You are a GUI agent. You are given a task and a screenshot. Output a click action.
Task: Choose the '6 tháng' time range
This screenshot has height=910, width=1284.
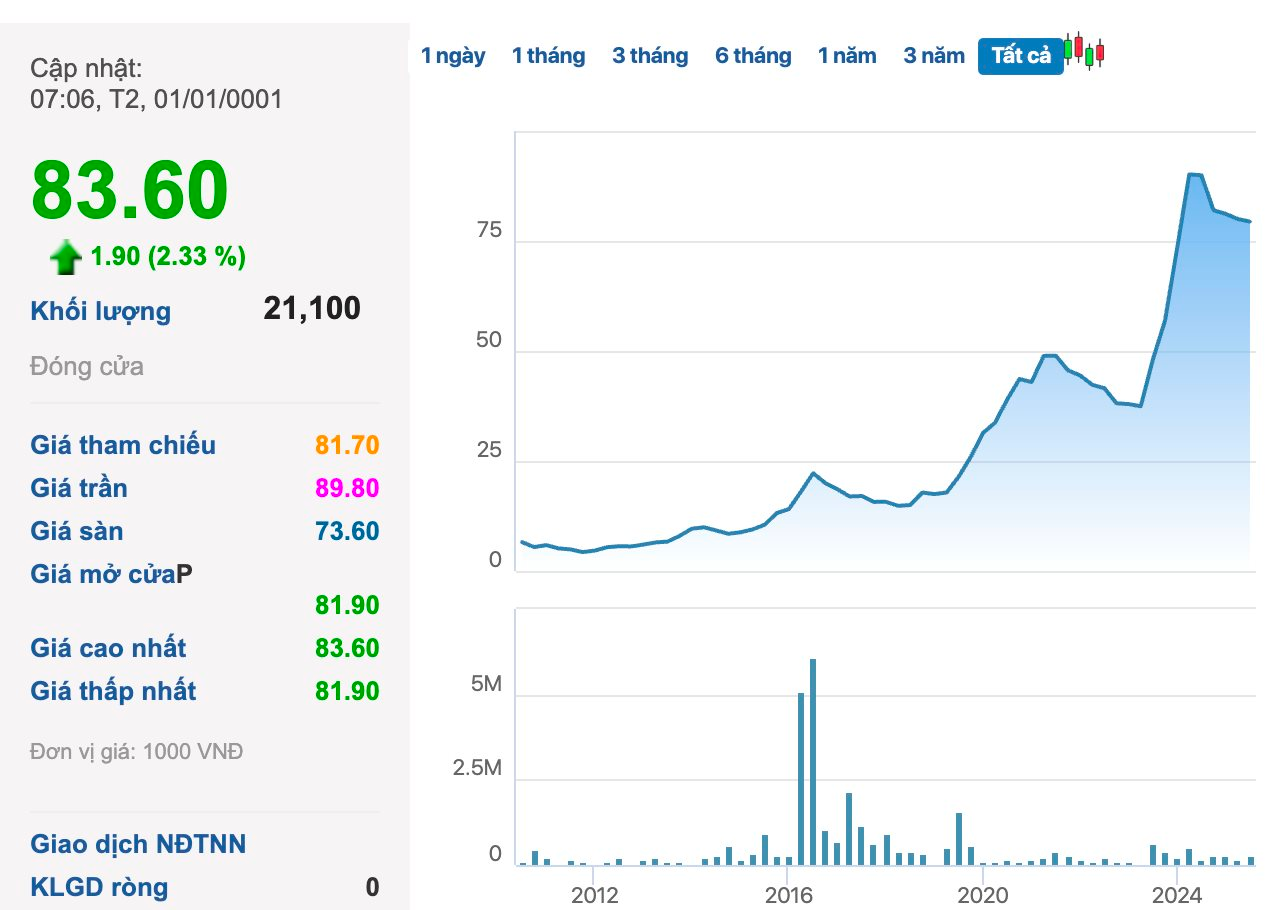pyautogui.click(x=753, y=56)
